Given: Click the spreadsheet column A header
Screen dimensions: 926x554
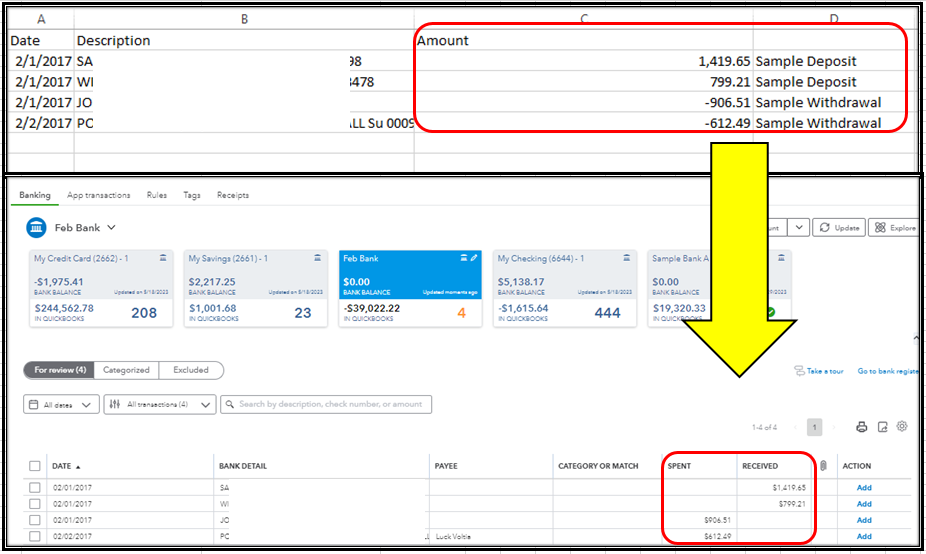Looking at the screenshot, I should point(41,19).
